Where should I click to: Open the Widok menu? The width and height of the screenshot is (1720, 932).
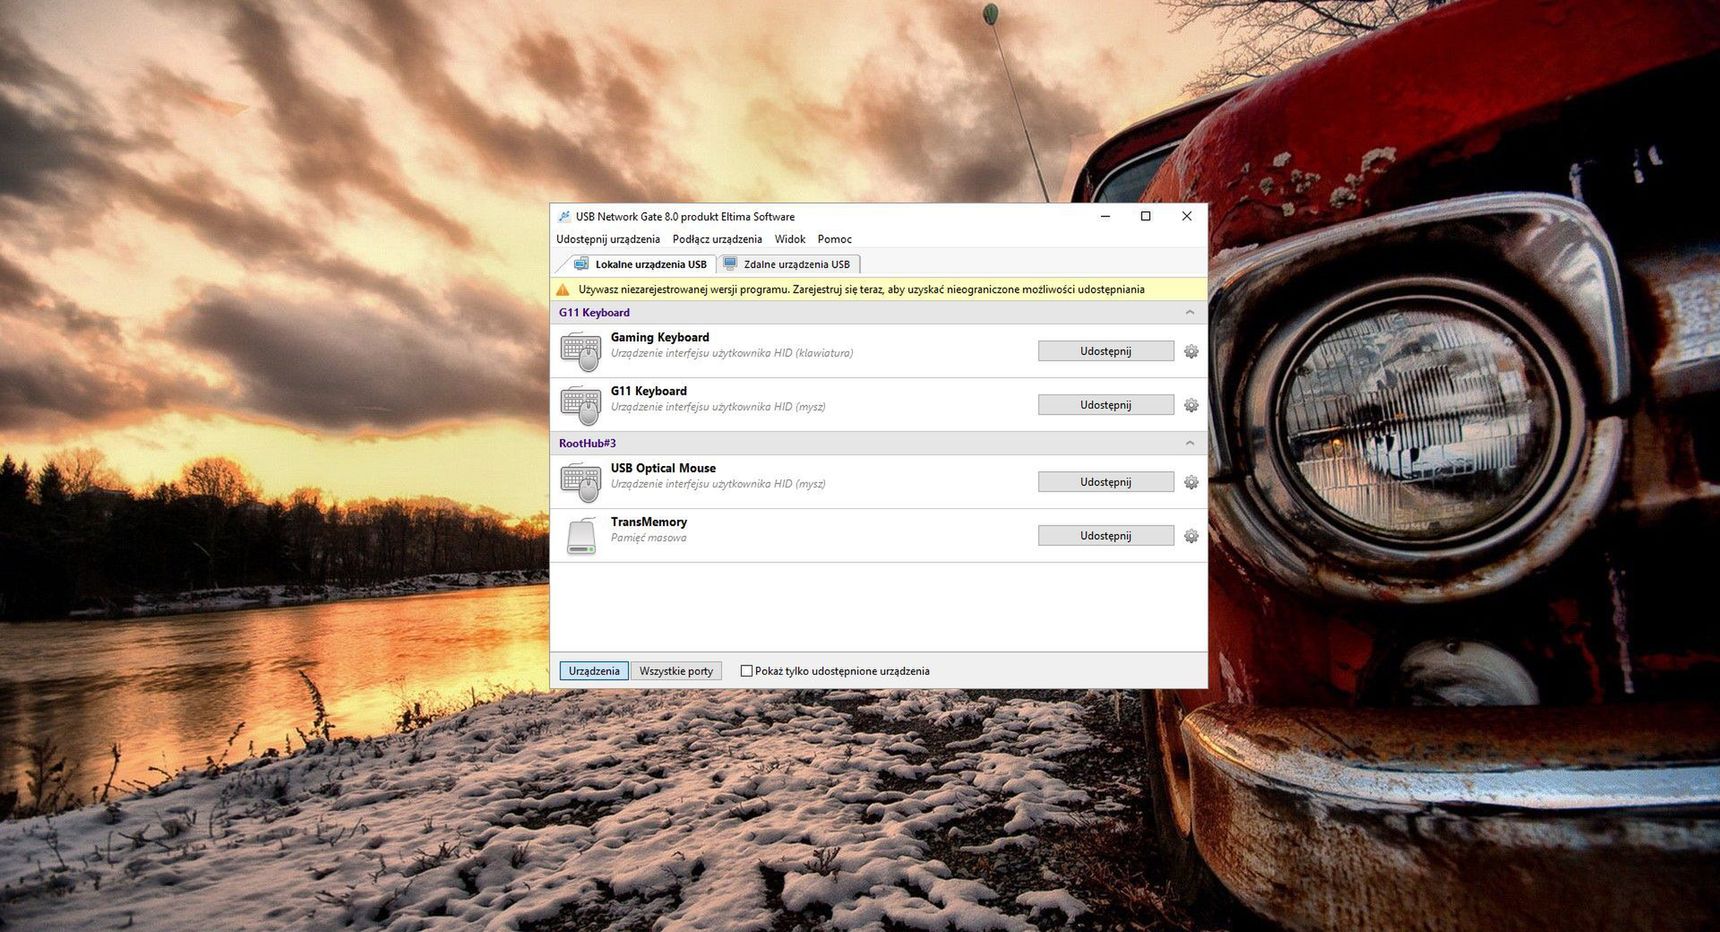(x=790, y=239)
